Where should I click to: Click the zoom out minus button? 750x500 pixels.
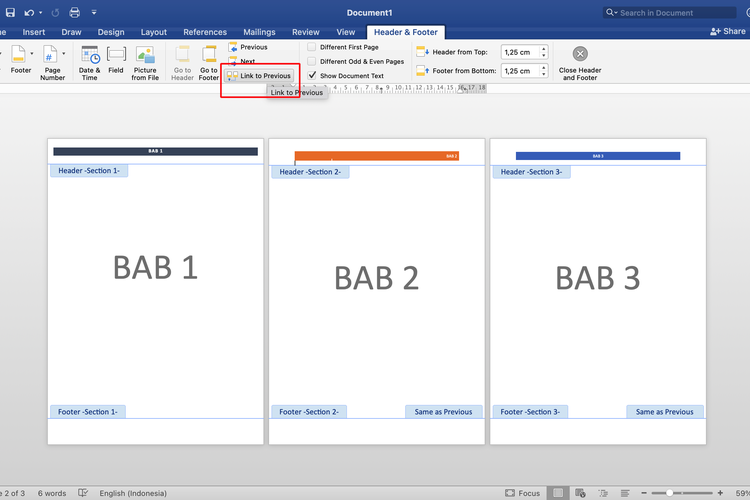point(644,493)
